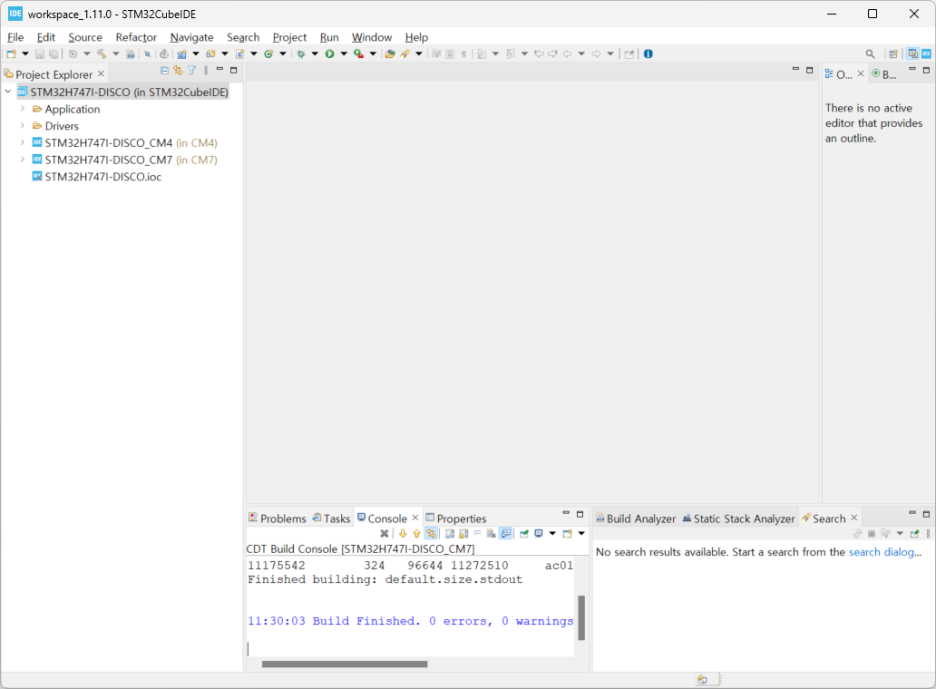Click the Build Finished message line
The image size is (936, 689).
410,621
